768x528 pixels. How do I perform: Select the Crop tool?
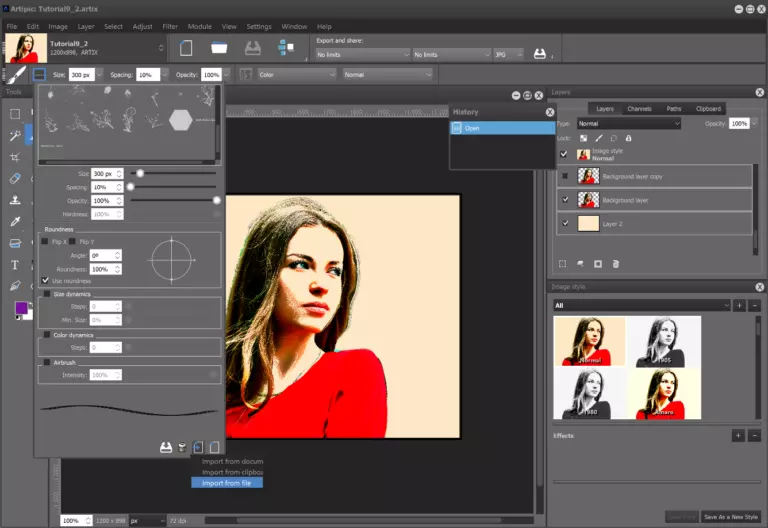(15, 157)
